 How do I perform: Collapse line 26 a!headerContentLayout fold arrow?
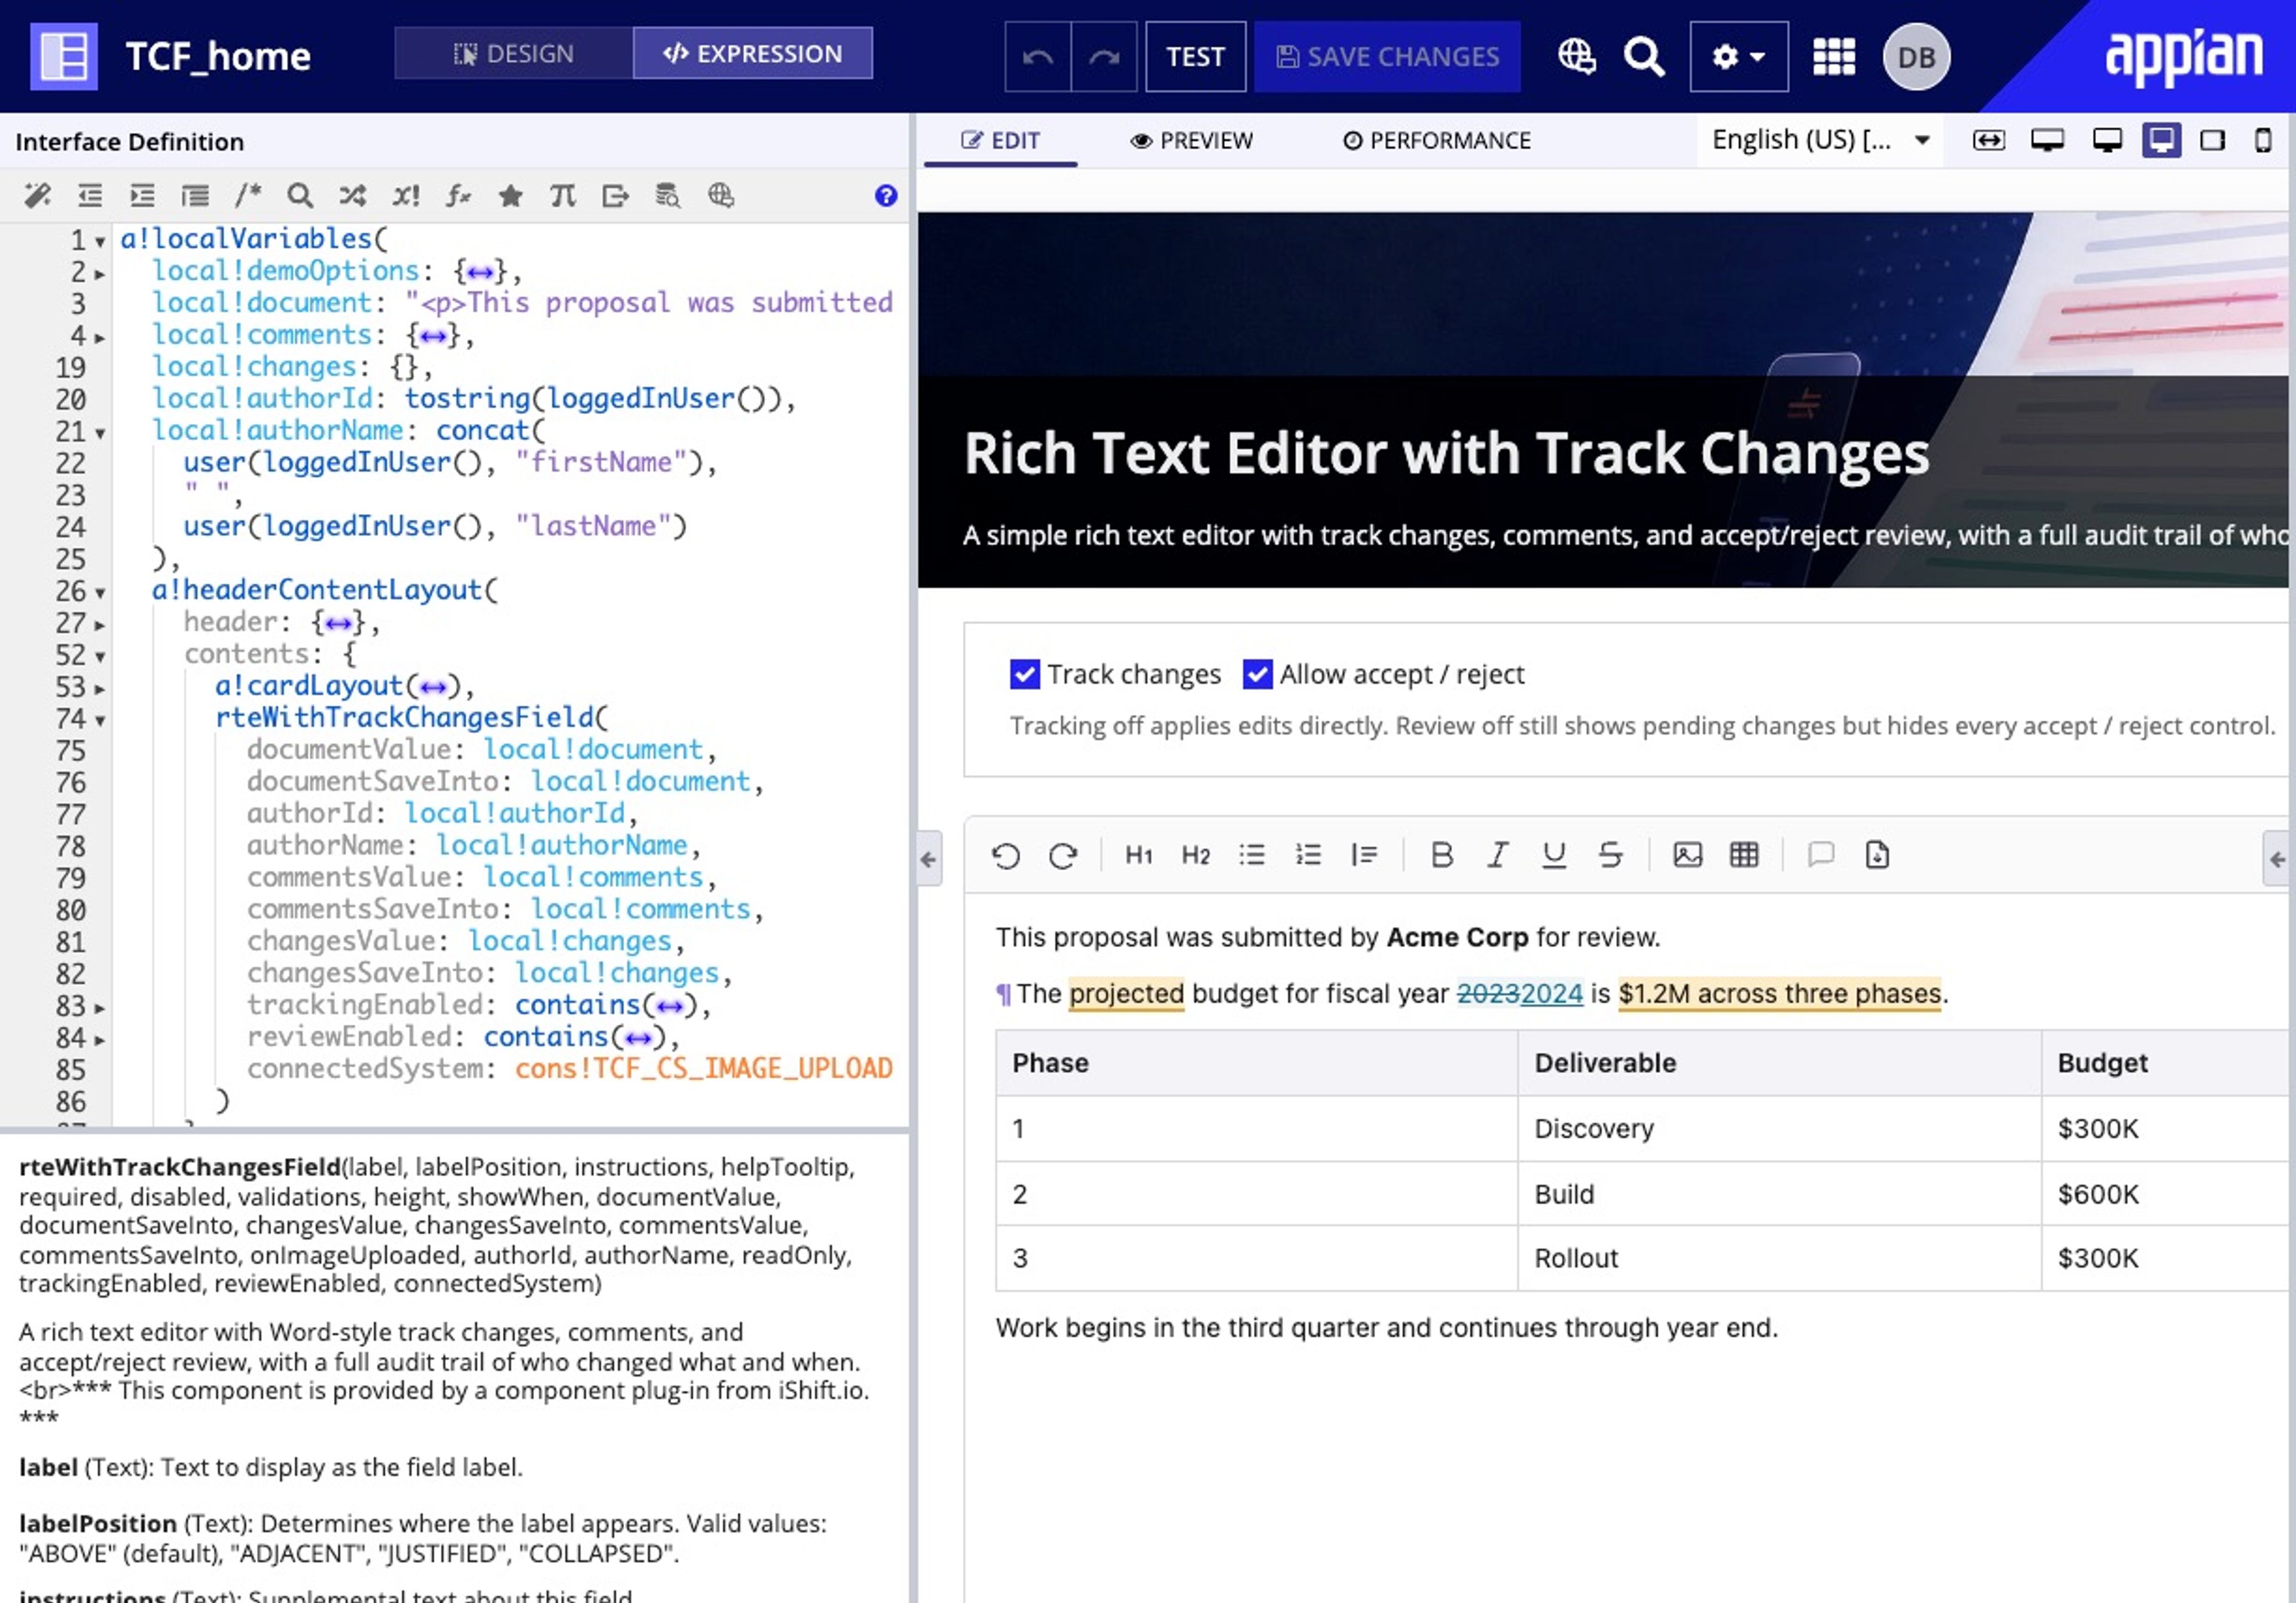(x=100, y=593)
